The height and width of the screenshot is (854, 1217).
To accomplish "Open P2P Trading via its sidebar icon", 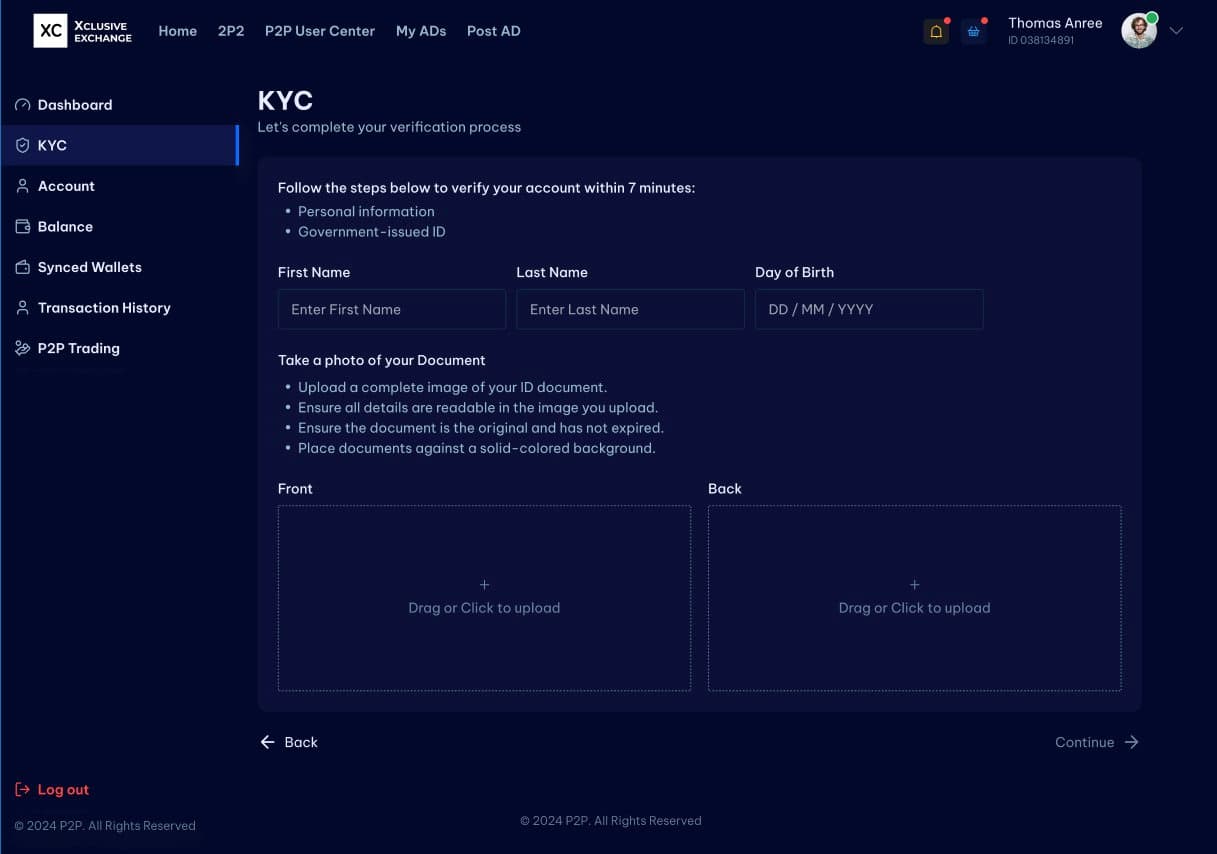I will coord(22,348).
